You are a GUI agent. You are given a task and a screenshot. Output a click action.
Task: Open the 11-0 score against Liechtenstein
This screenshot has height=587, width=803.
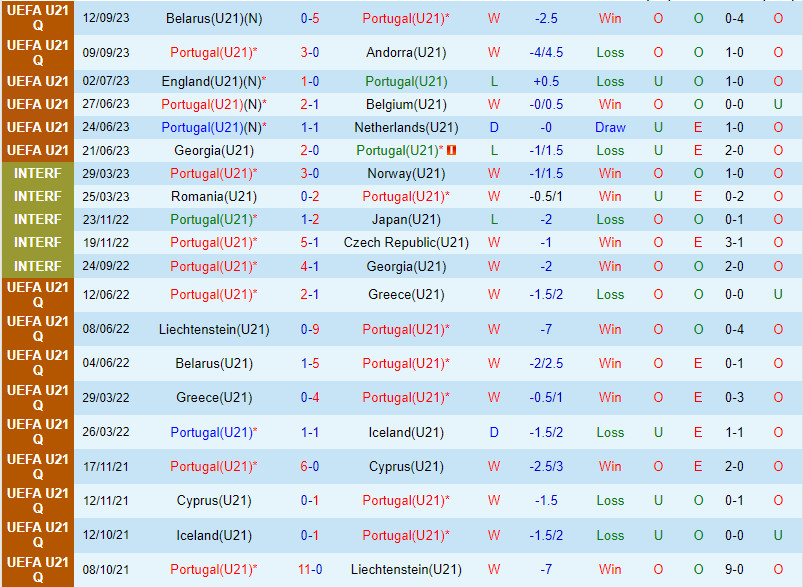[x=310, y=569]
